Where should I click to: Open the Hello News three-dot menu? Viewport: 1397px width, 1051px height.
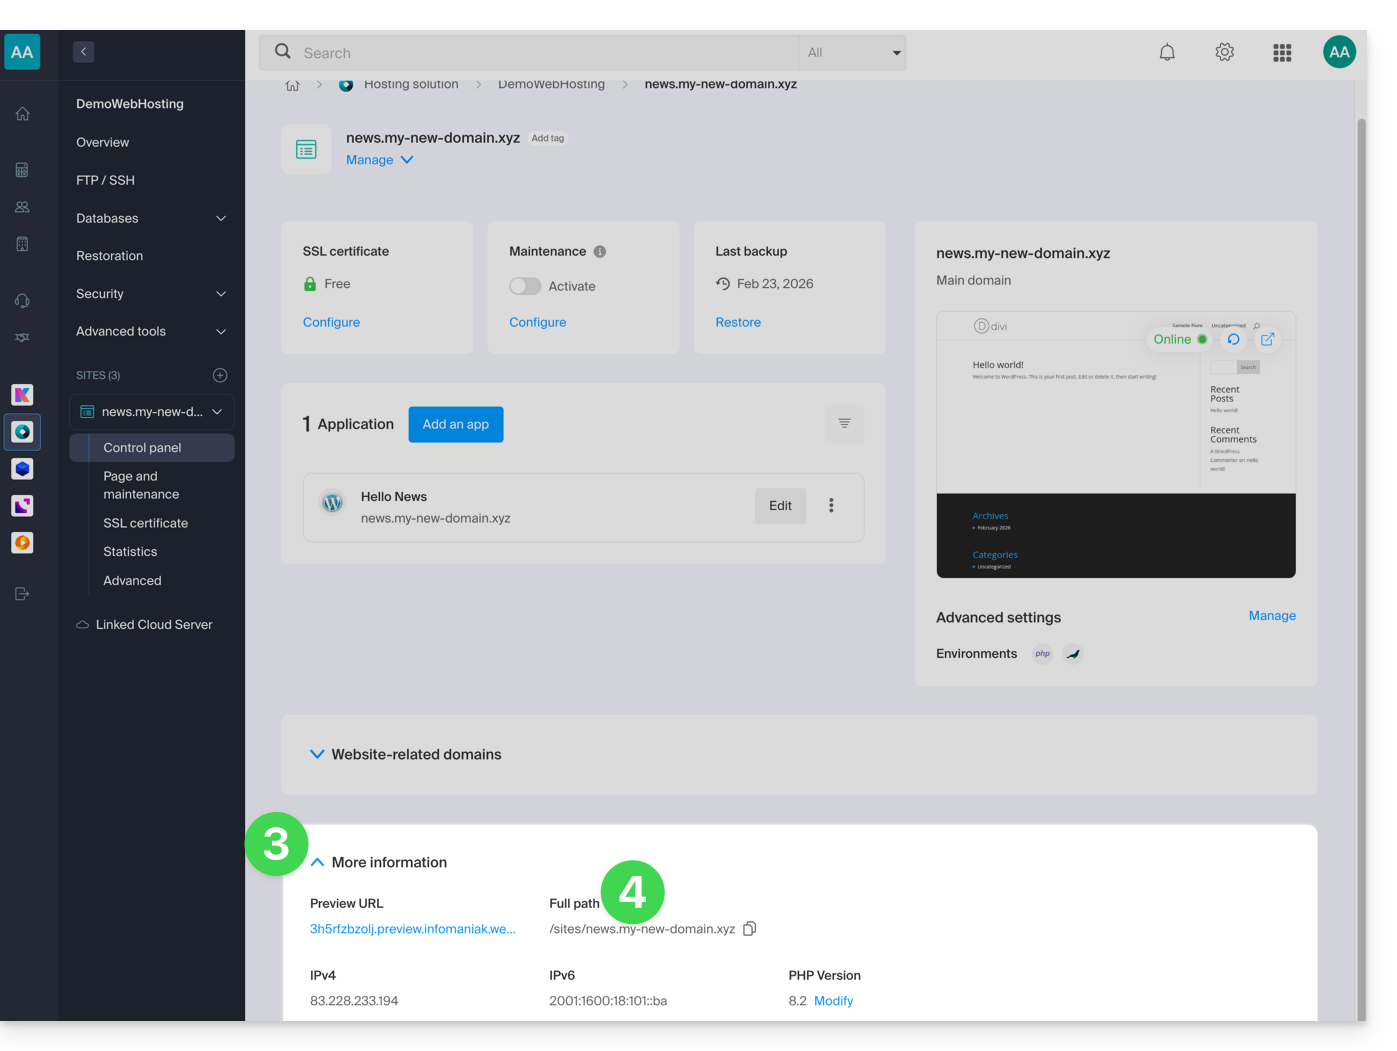[831, 506]
